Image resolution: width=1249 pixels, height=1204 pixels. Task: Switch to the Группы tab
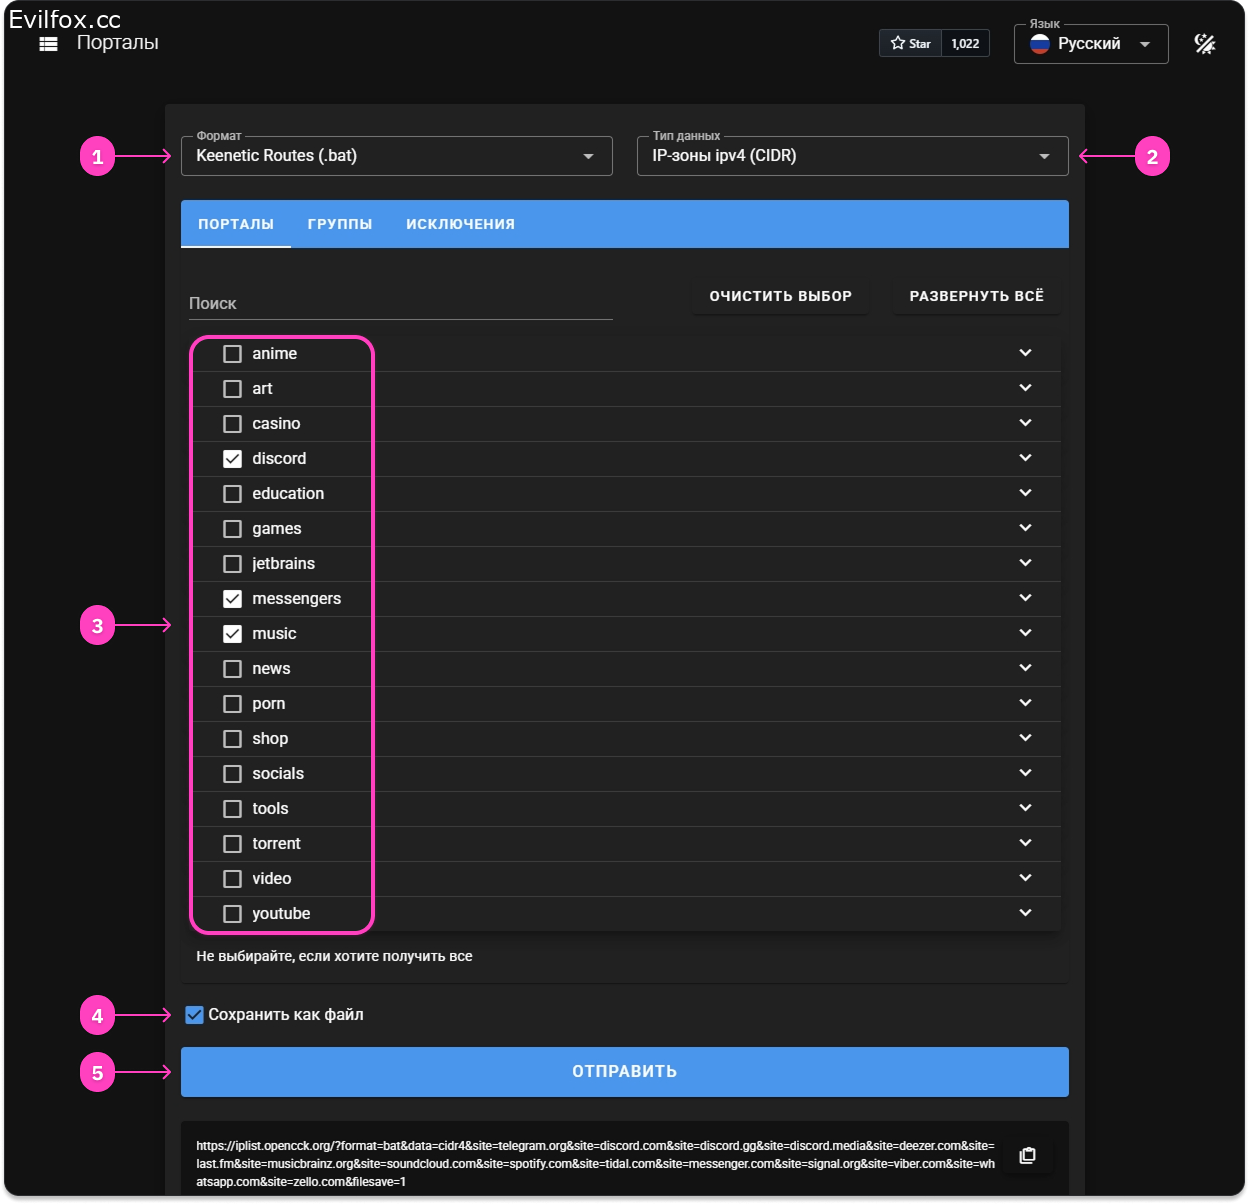tap(340, 224)
